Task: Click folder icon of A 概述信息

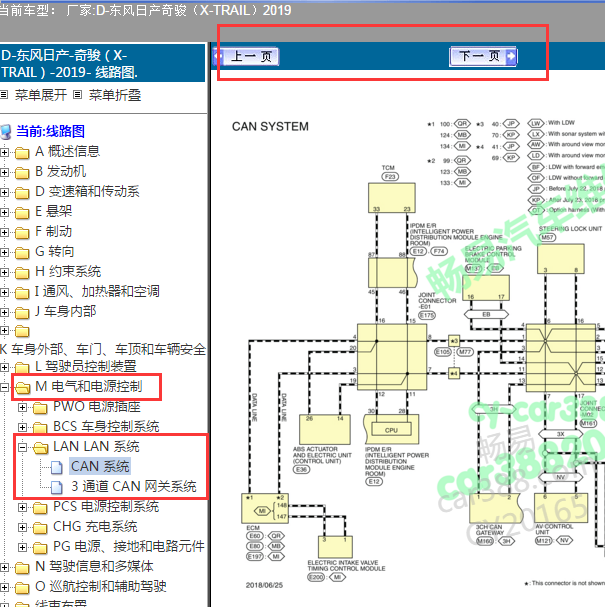Action: tap(22, 153)
